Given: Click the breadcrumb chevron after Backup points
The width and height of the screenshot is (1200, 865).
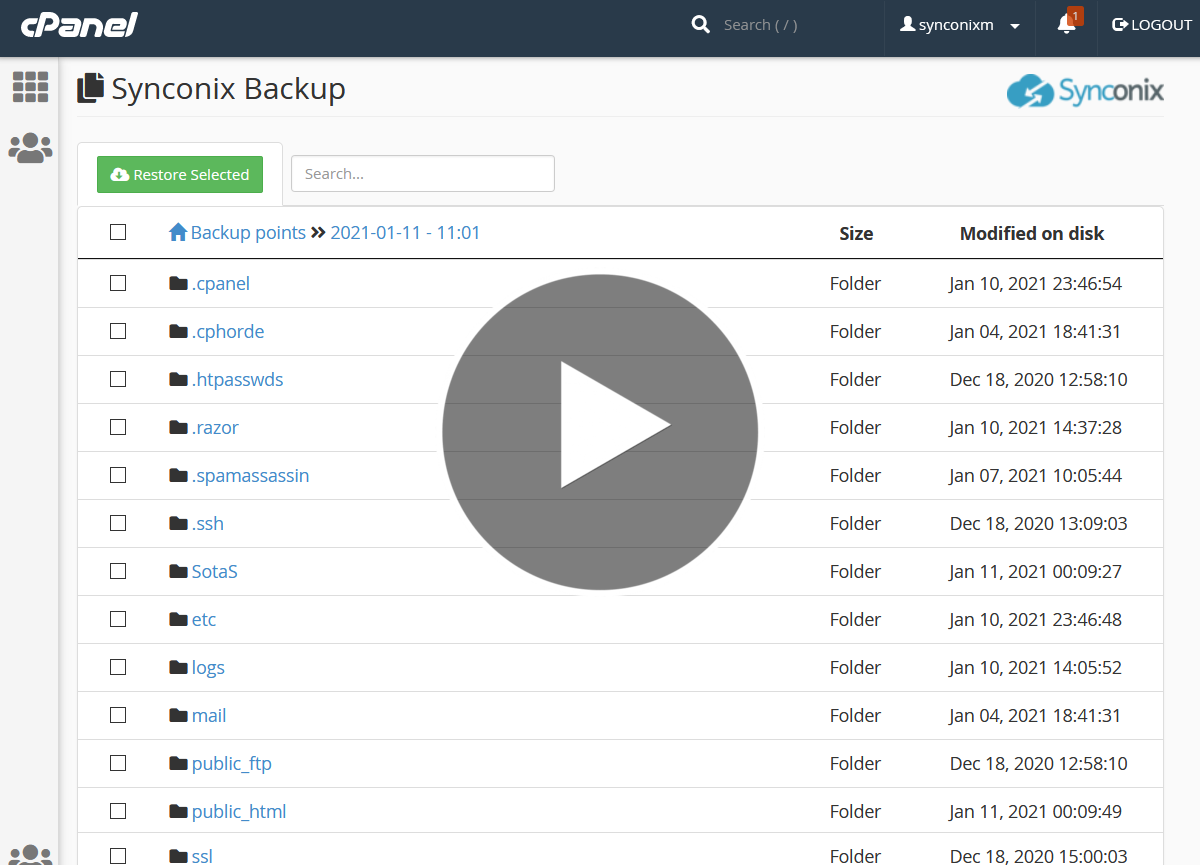Looking at the screenshot, I should (318, 232).
